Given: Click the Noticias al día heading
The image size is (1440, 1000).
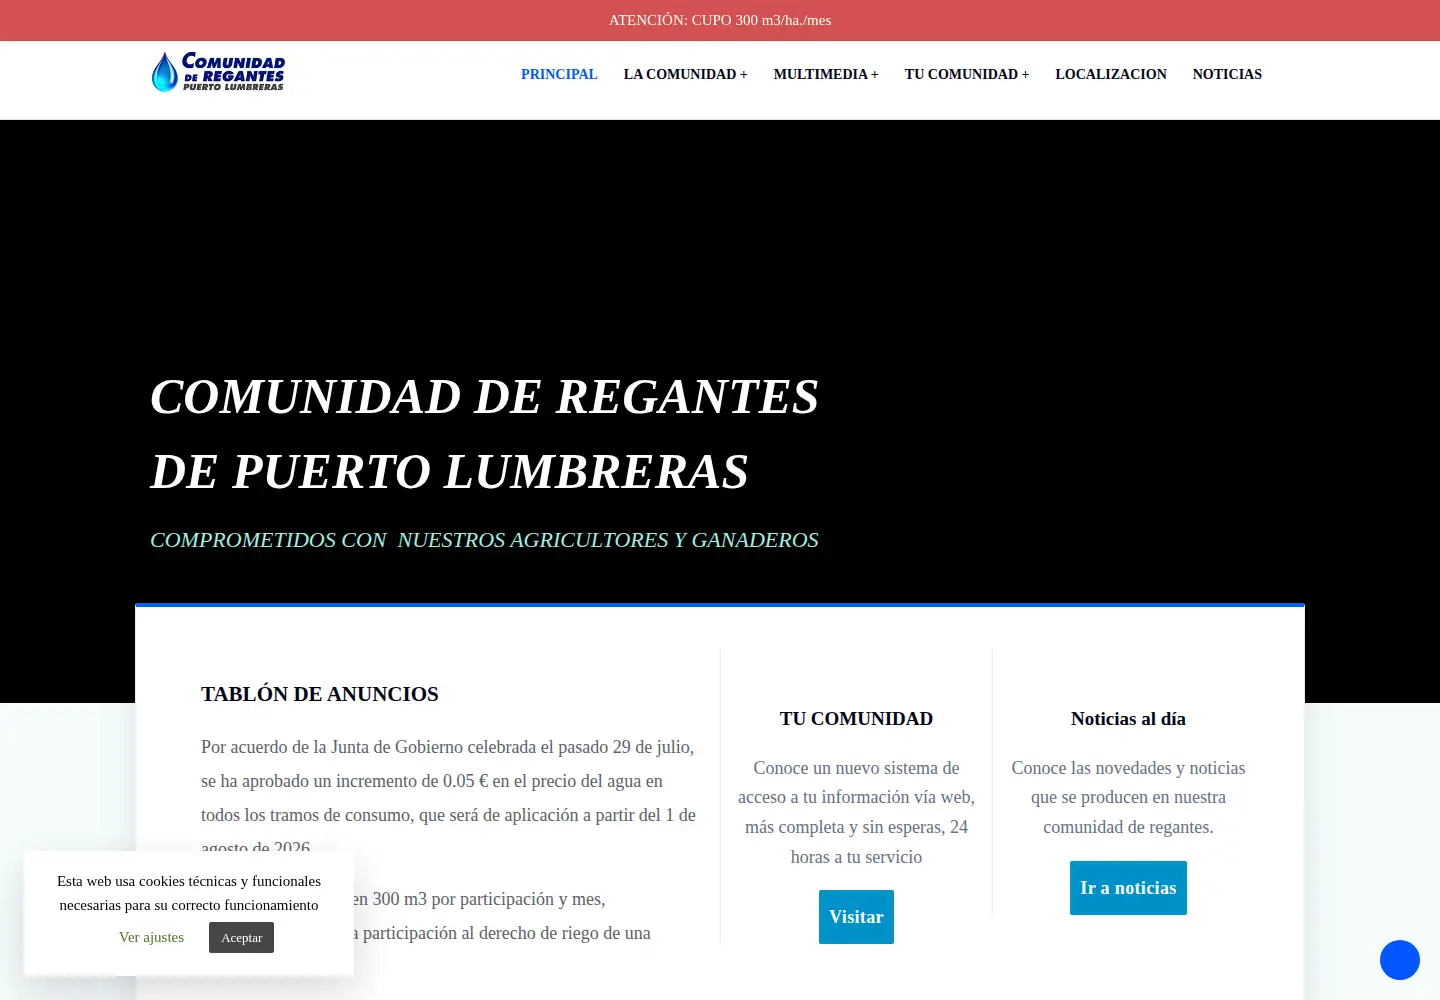Looking at the screenshot, I should tap(1128, 719).
